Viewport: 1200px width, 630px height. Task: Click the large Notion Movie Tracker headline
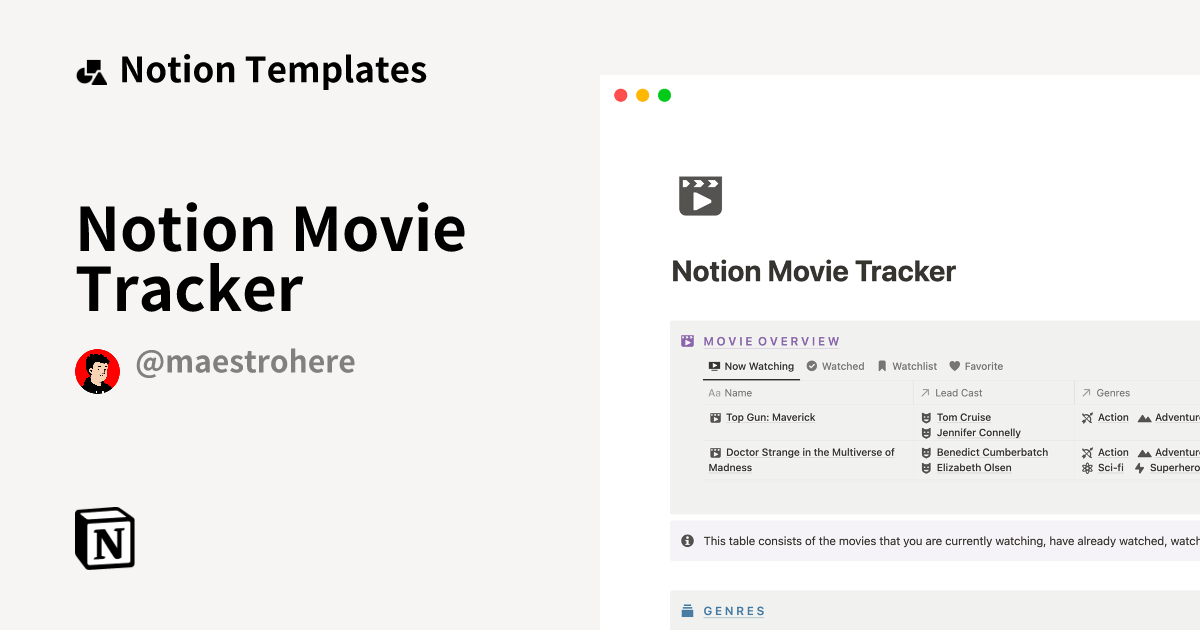pyautogui.click(x=271, y=258)
